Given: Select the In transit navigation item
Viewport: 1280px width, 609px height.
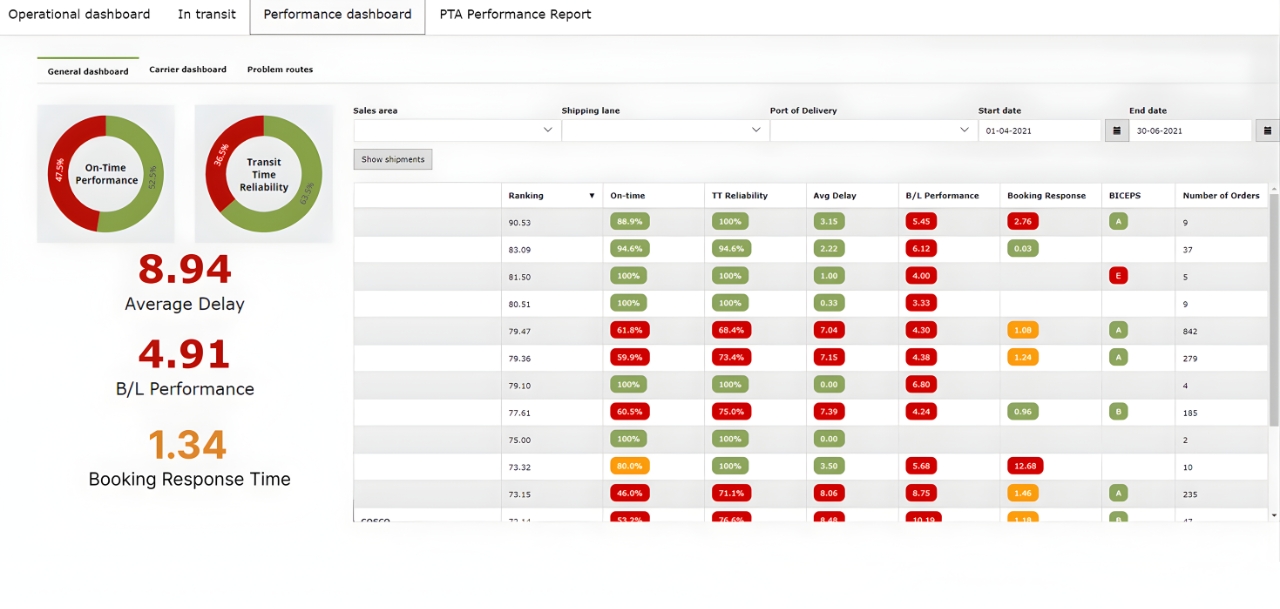Looking at the screenshot, I should tap(206, 14).
